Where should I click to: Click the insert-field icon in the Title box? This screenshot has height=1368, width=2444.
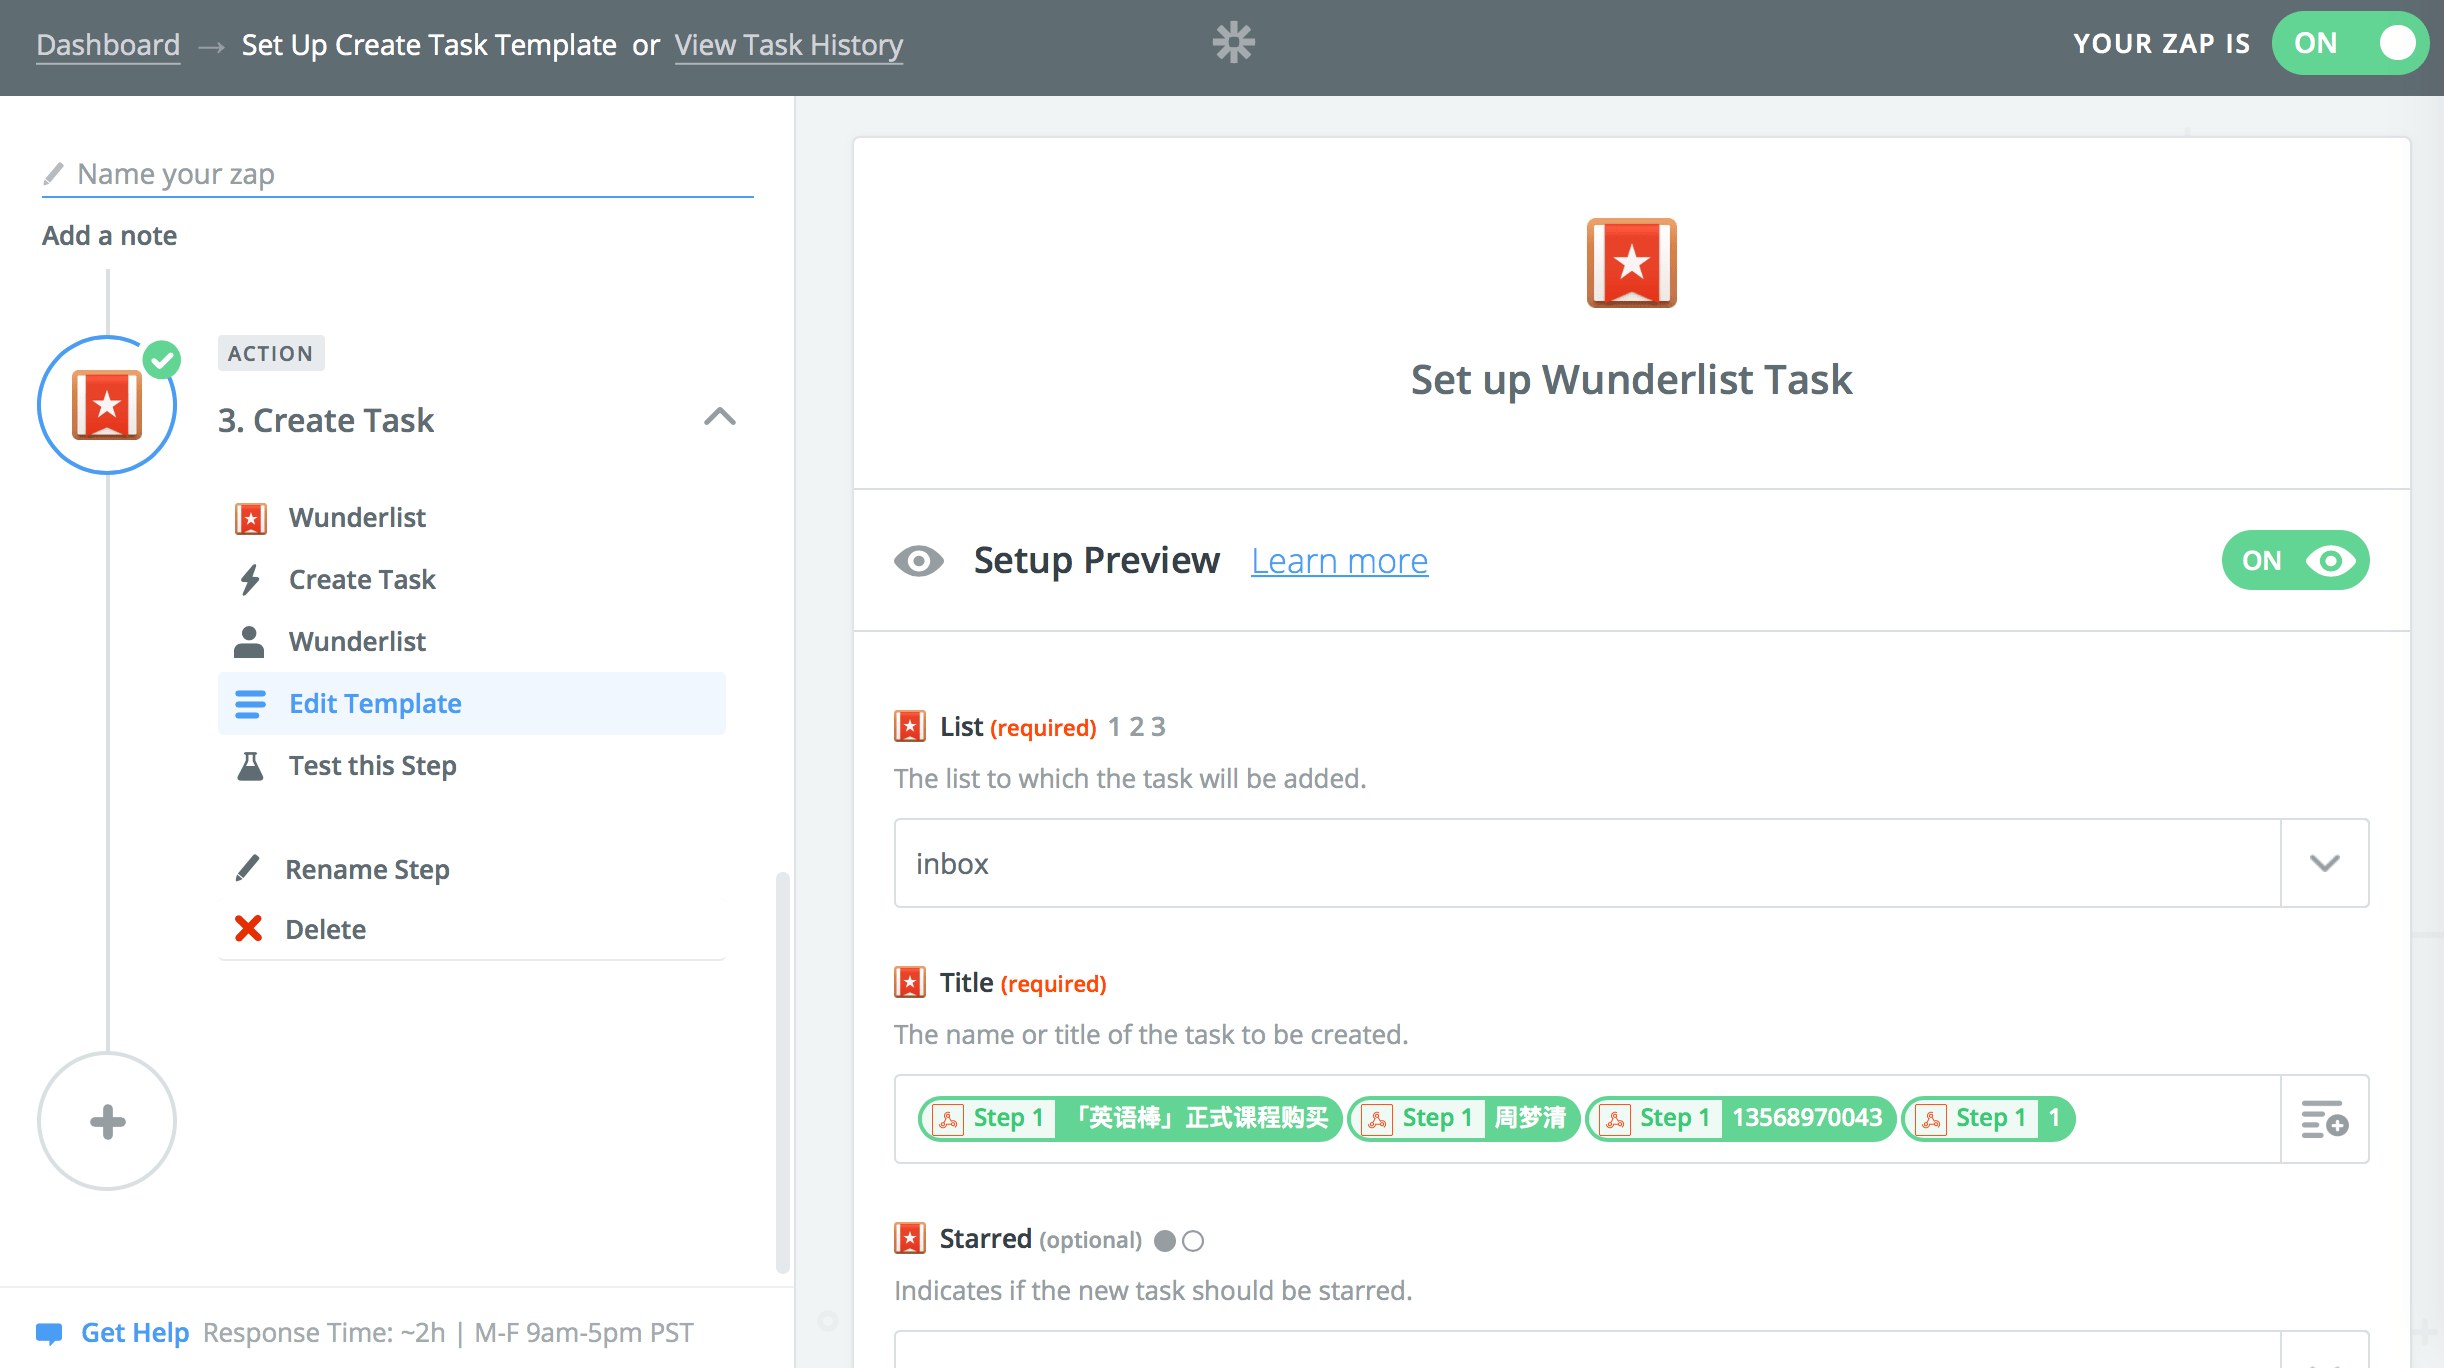[x=2324, y=1119]
